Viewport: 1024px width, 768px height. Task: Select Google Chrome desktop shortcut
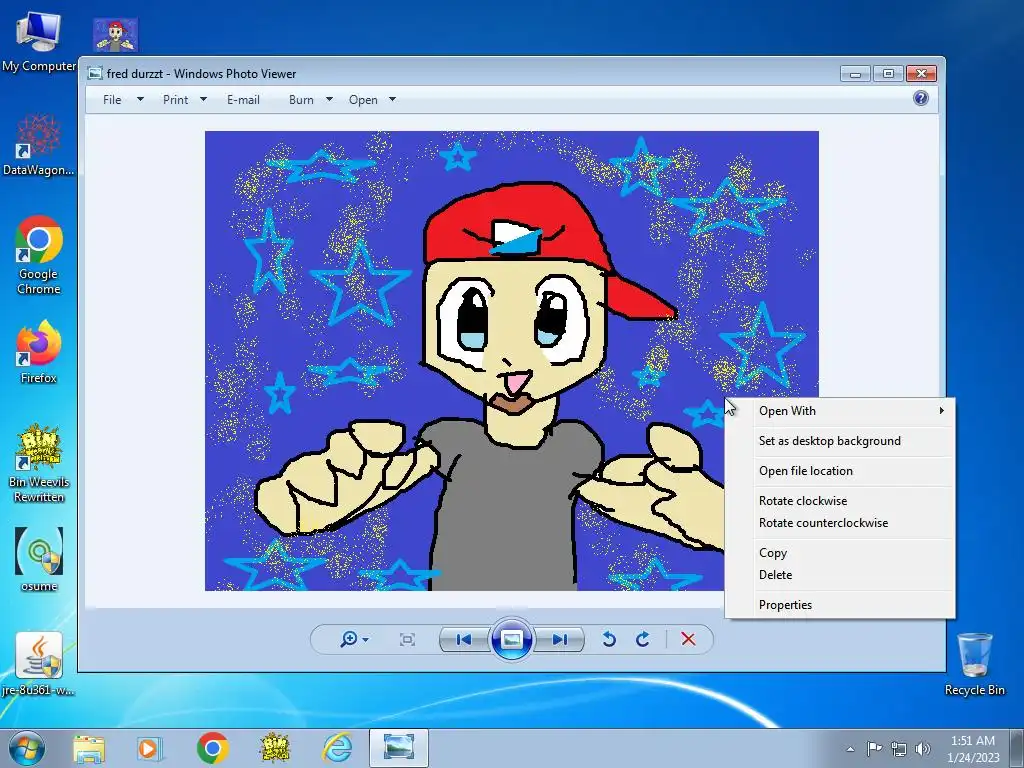tap(39, 255)
